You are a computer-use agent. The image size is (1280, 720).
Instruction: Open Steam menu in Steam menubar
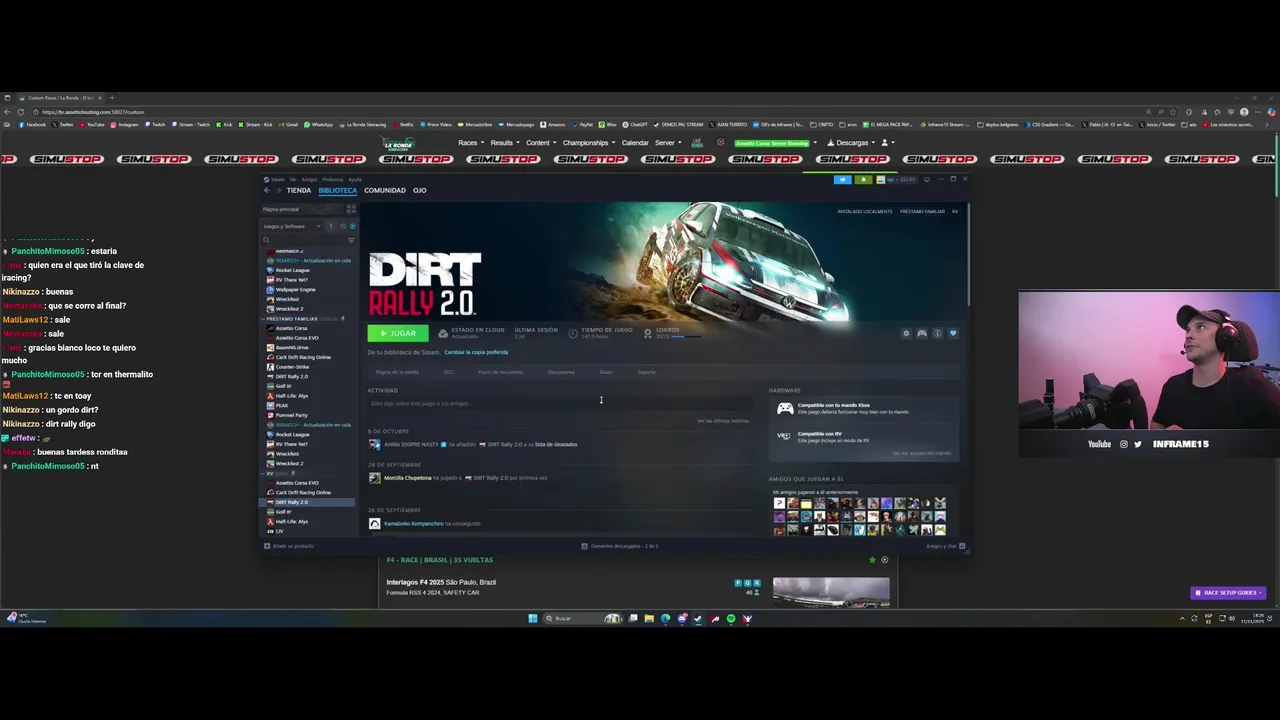pyautogui.click(x=279, y=179)
